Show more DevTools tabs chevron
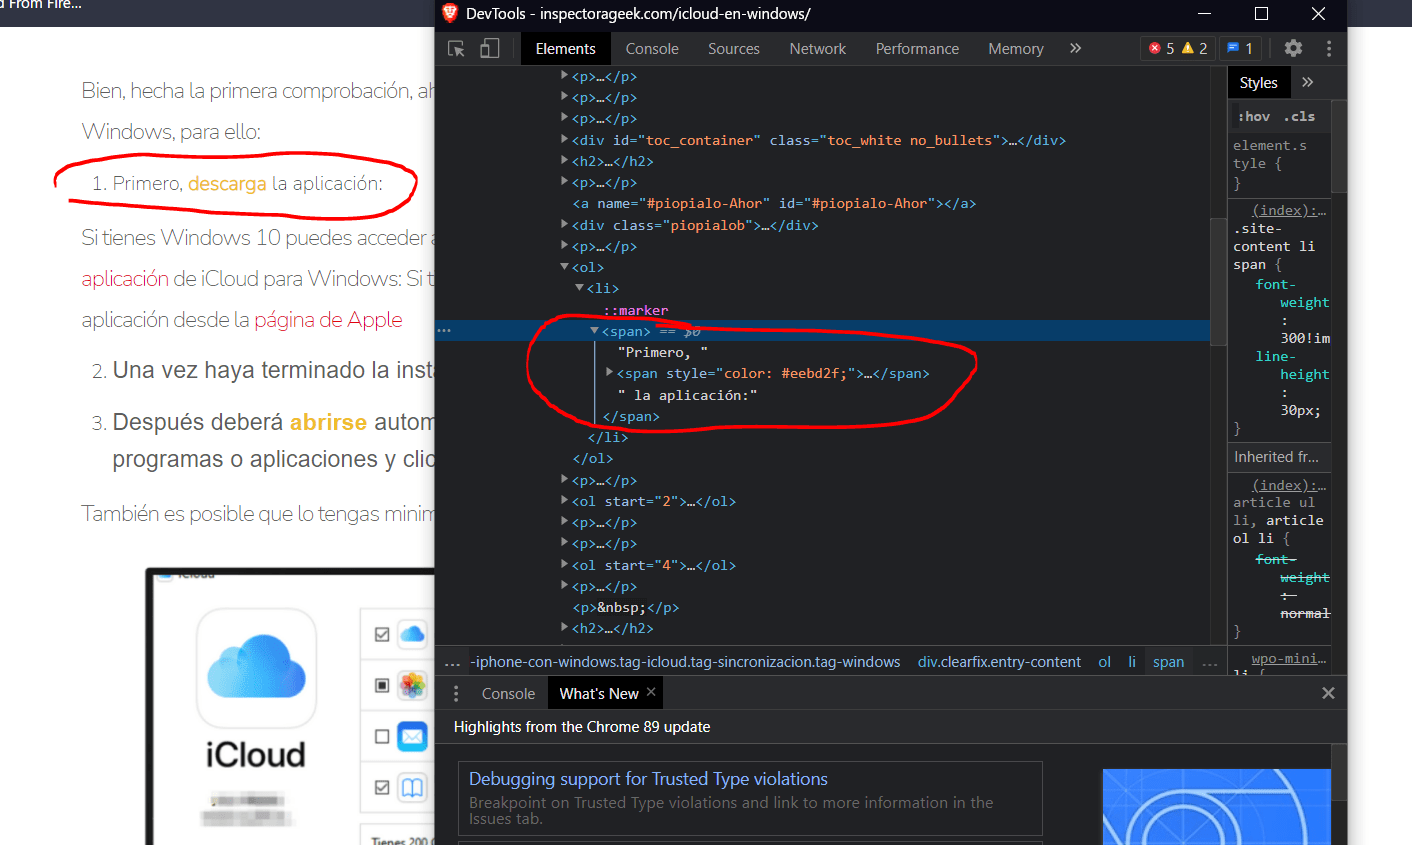This screenshot has height=845, width=1412. [x=1075, y=48]
